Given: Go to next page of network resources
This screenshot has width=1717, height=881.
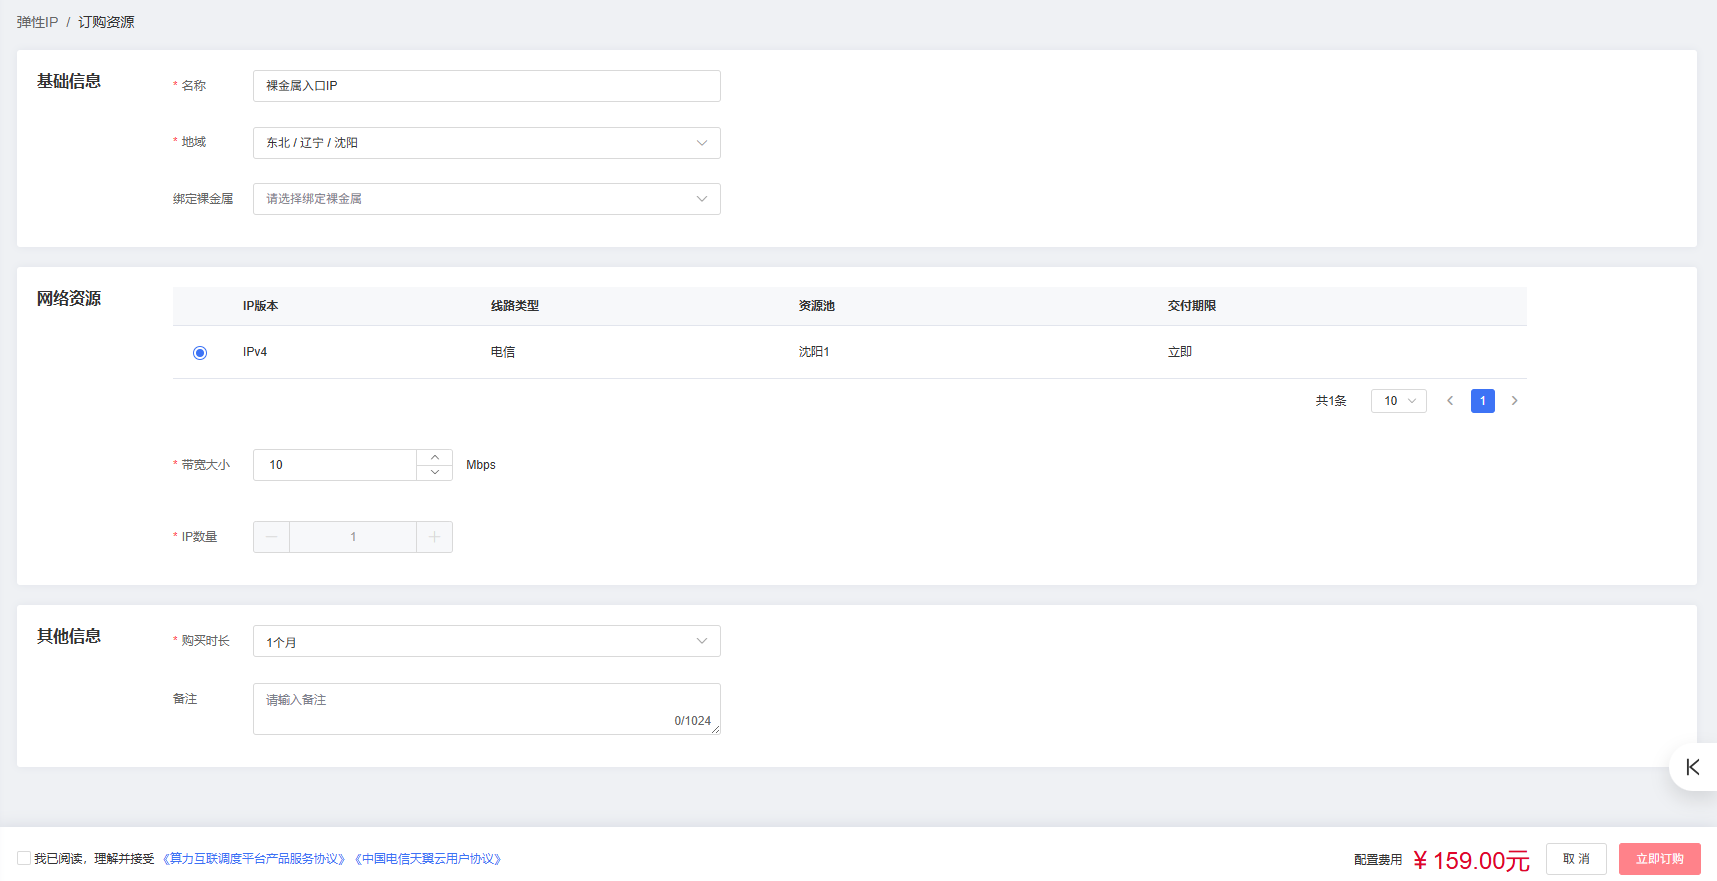Looking at the screenshot, I should tap(1514, 401).
